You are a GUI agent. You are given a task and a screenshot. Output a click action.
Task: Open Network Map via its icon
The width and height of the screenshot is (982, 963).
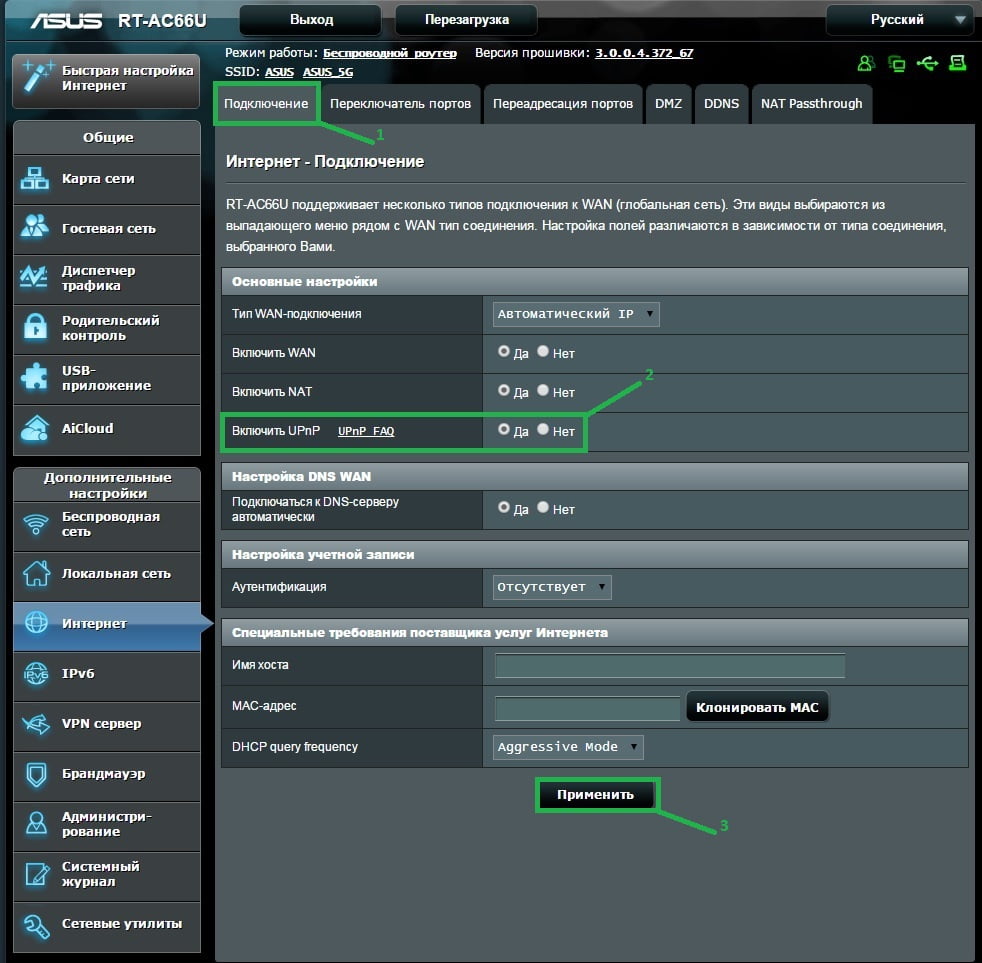[34, 178]
